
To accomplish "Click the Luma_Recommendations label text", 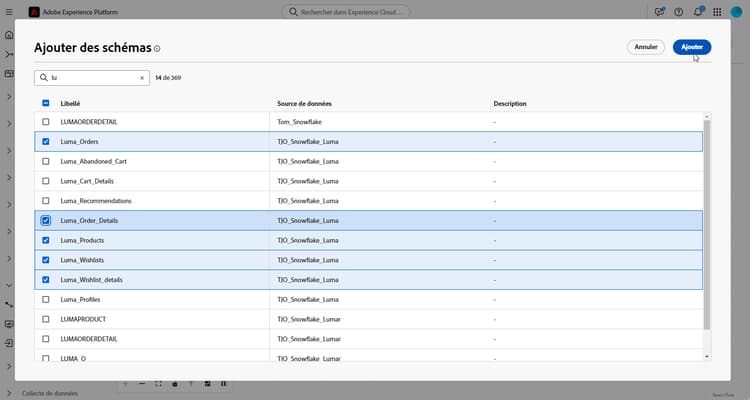I will click(96, 200).
